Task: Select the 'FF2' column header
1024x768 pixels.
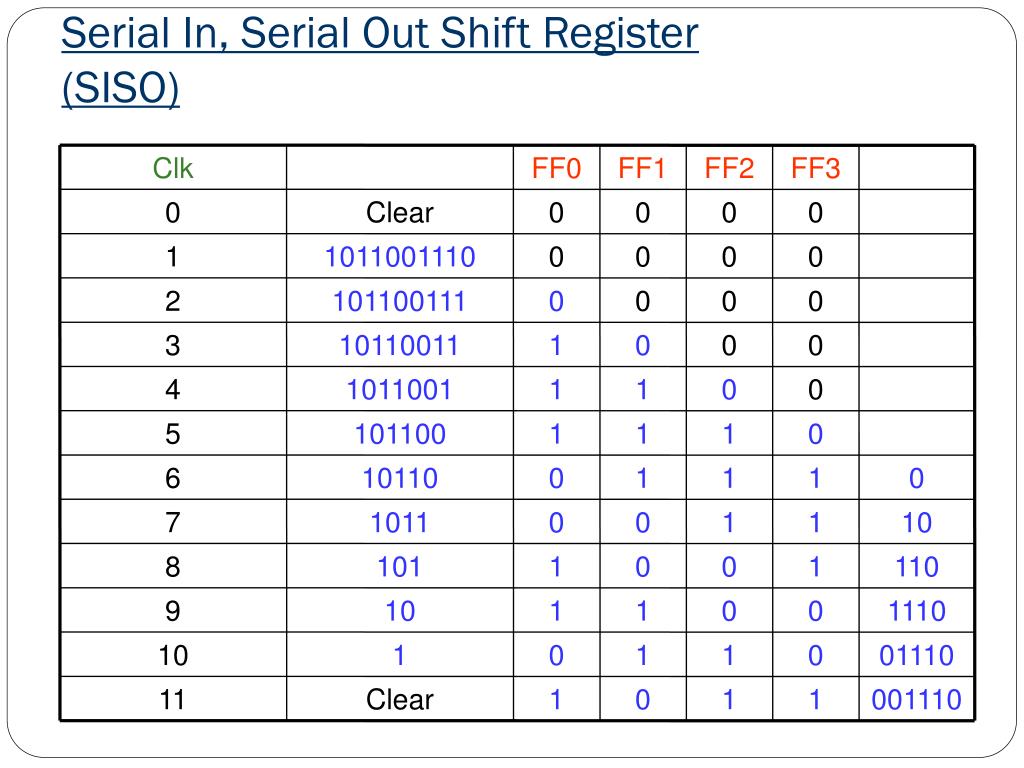Action: 729,168
